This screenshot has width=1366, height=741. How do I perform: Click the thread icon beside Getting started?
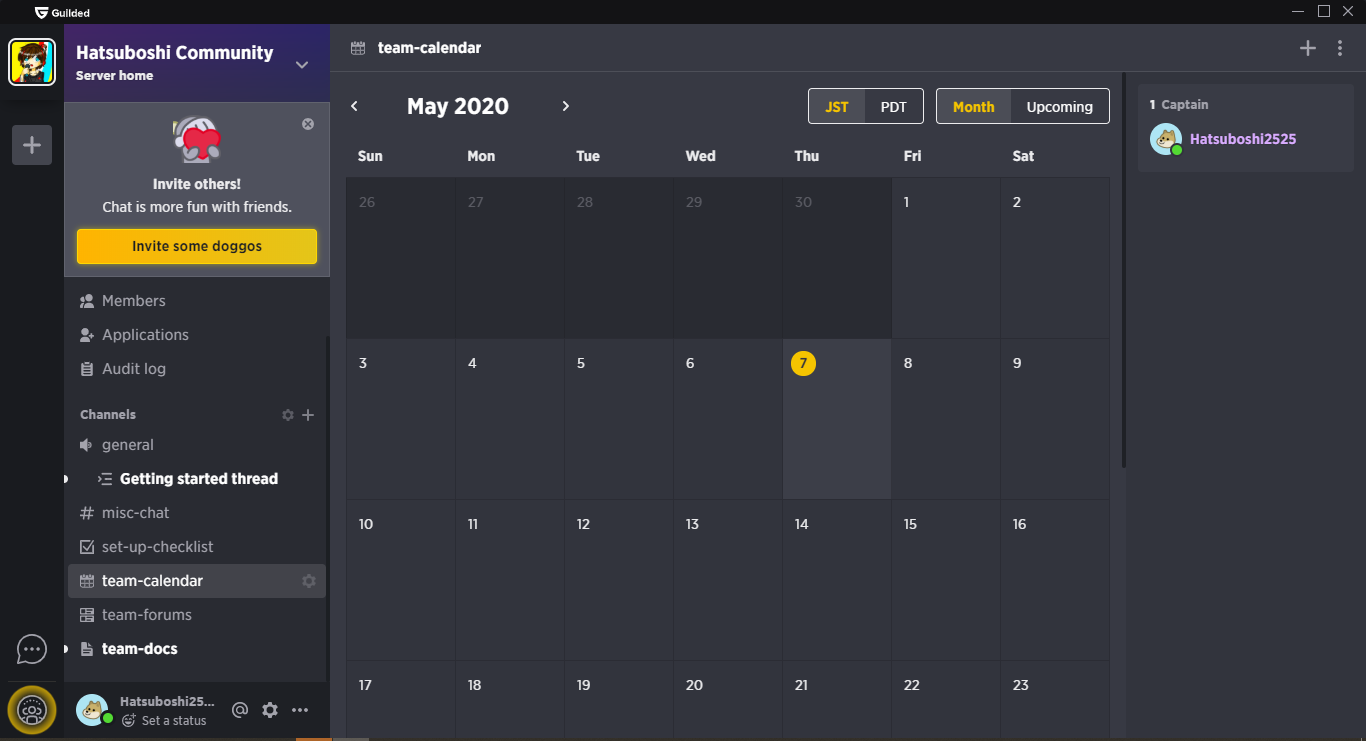(104, 479)
